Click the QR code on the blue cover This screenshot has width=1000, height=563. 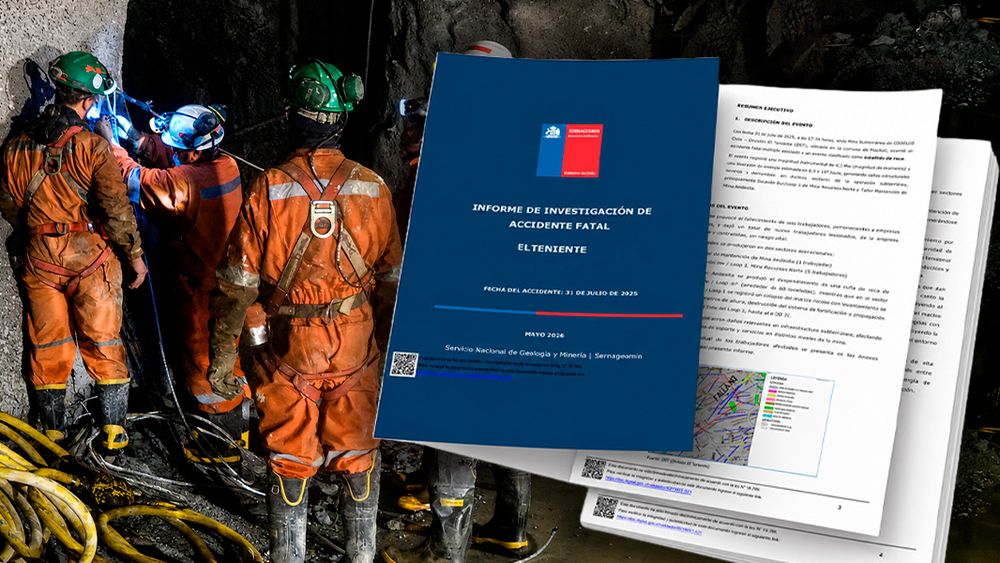(x=404, y=364)
